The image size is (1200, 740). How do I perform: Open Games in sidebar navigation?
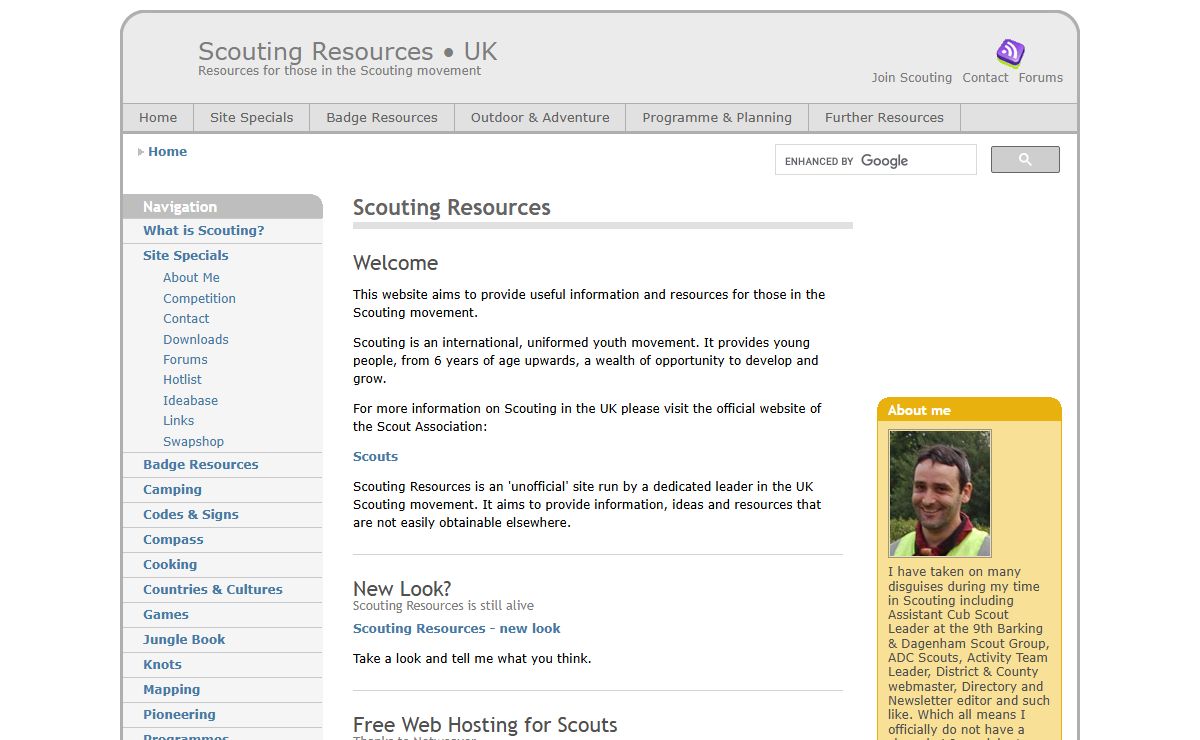tap(166, 615)
